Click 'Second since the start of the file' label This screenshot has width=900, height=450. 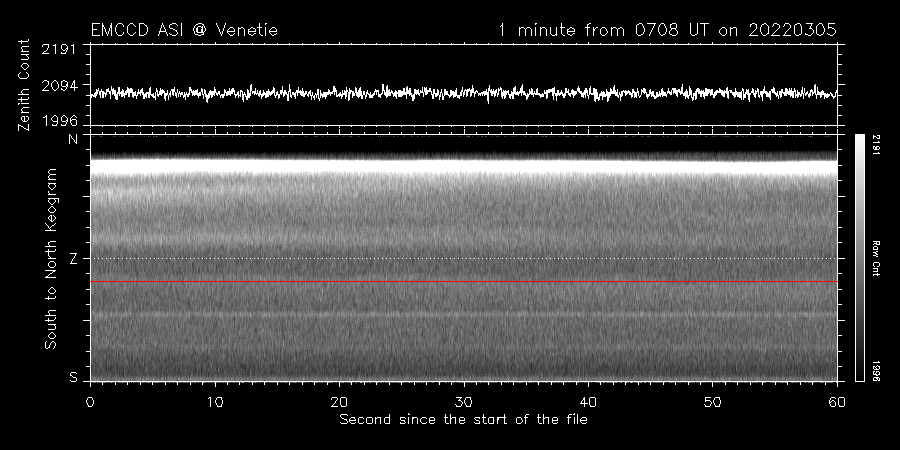[x=463, y=420]
